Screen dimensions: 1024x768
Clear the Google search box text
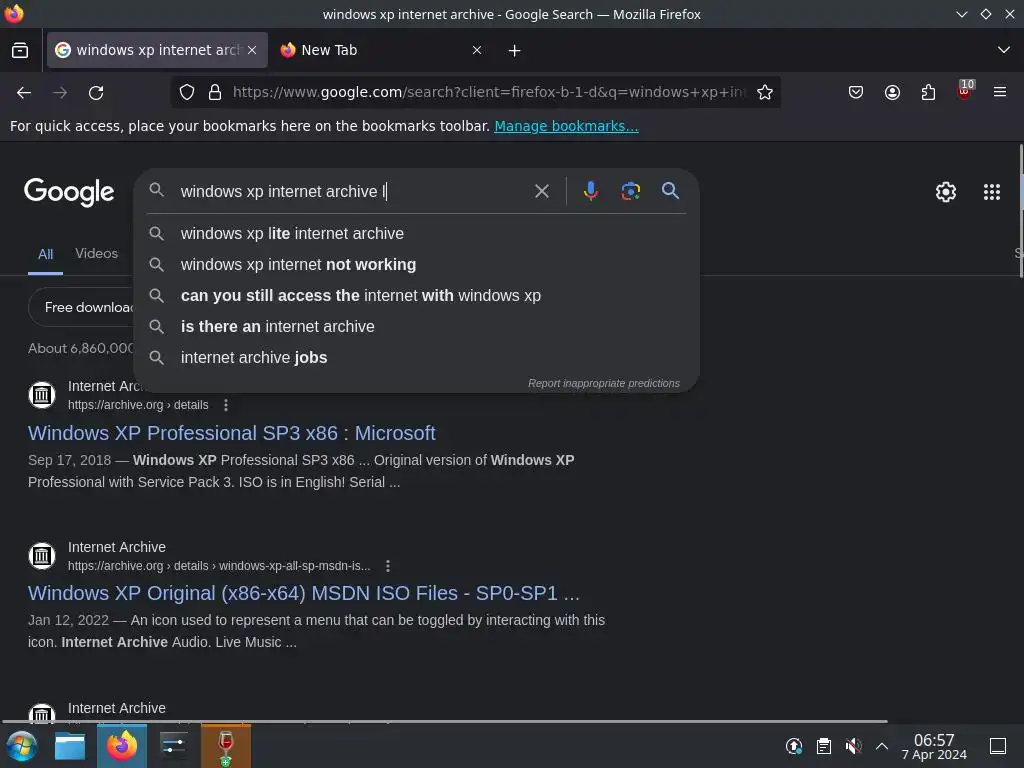[541, 191]
